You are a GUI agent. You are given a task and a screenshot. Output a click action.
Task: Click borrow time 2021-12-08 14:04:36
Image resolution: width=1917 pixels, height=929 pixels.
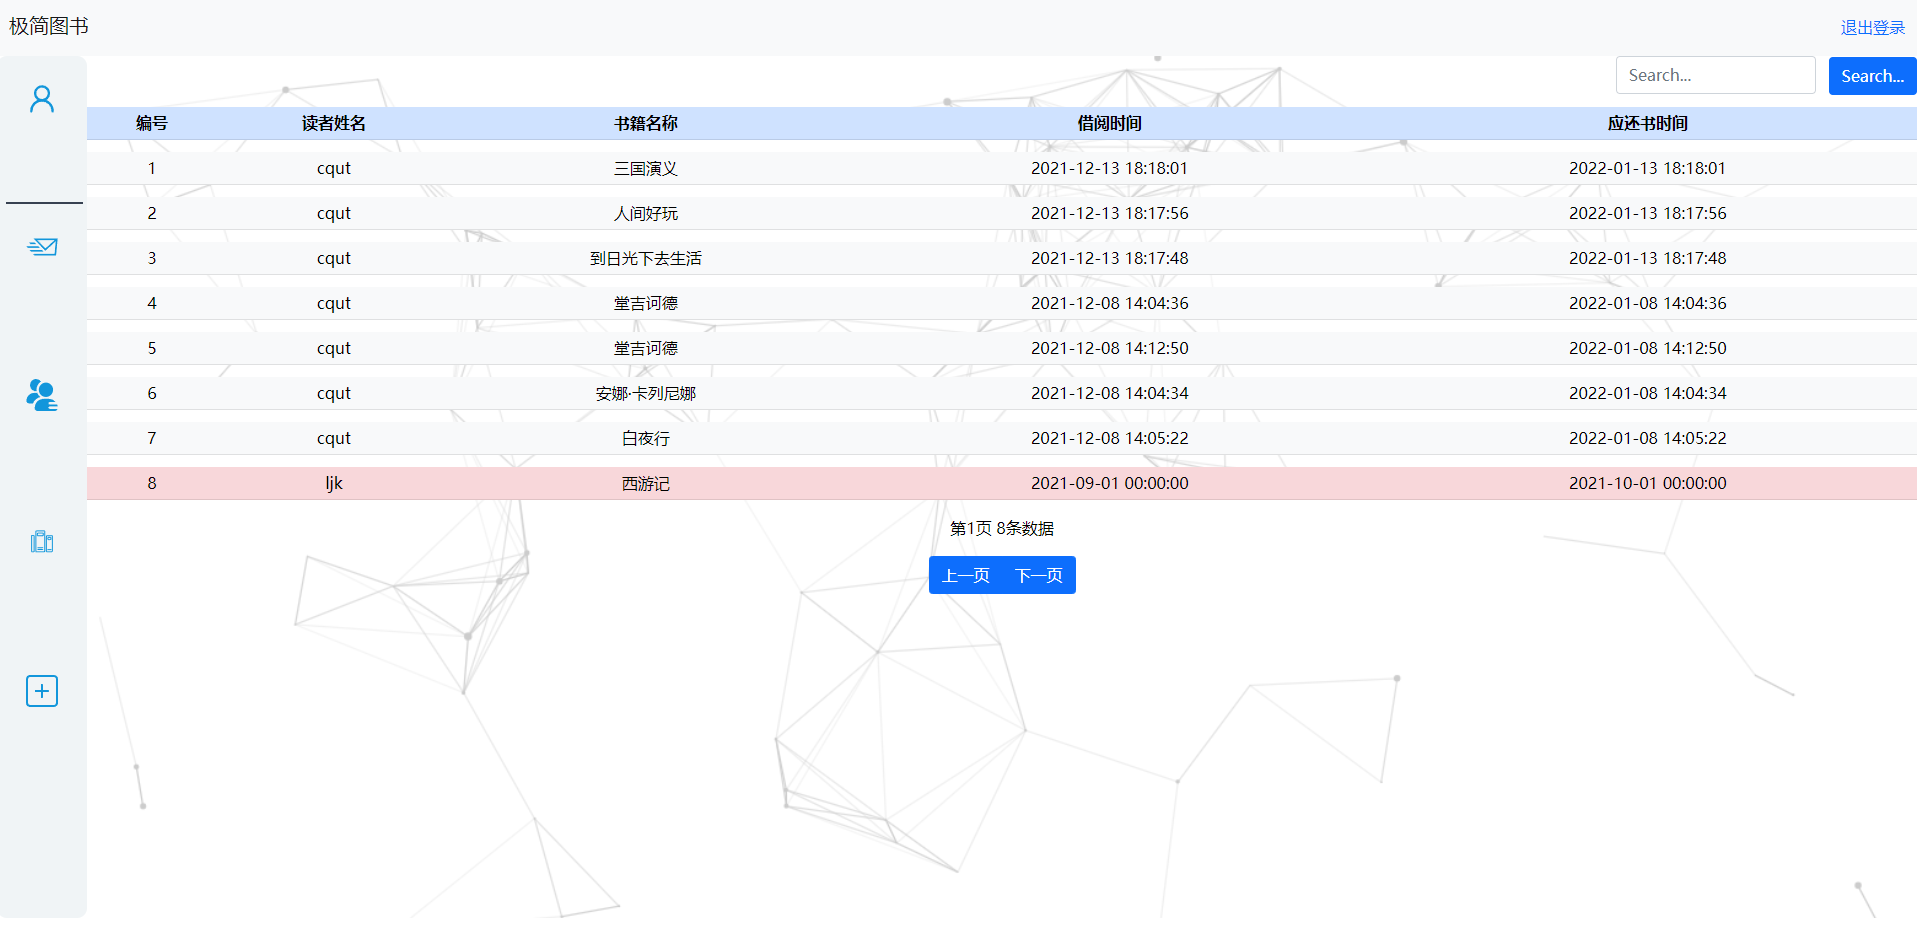[x=1110, y=303]
